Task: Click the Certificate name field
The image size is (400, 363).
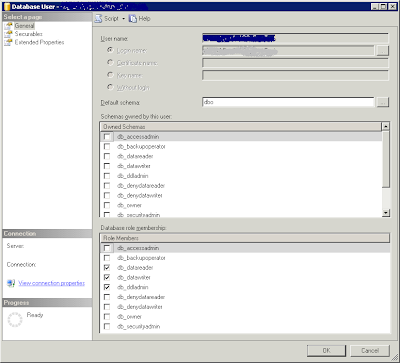Action: 295,63
